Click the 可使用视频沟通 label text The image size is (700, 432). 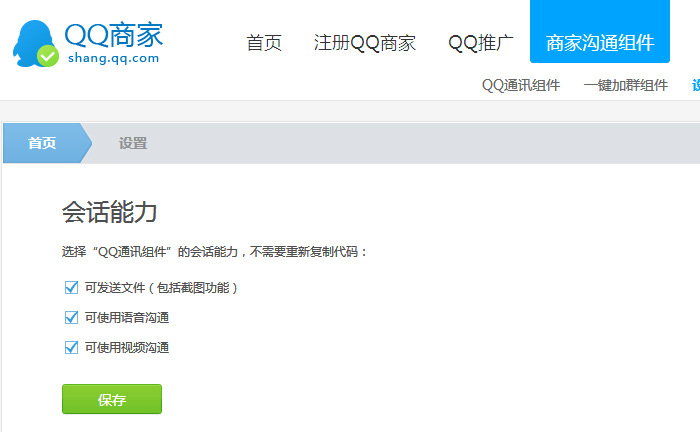(127, 348)
